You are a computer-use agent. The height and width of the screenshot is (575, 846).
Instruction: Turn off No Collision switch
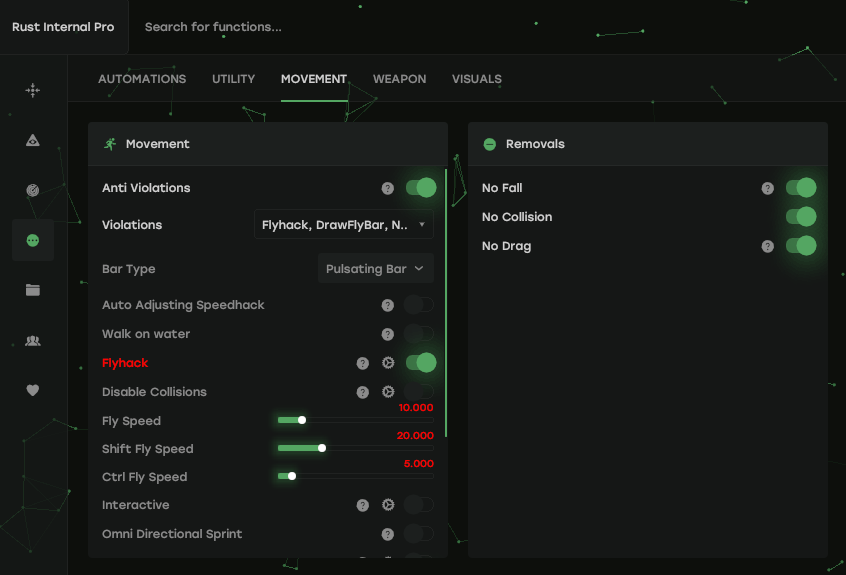(801, 217)
